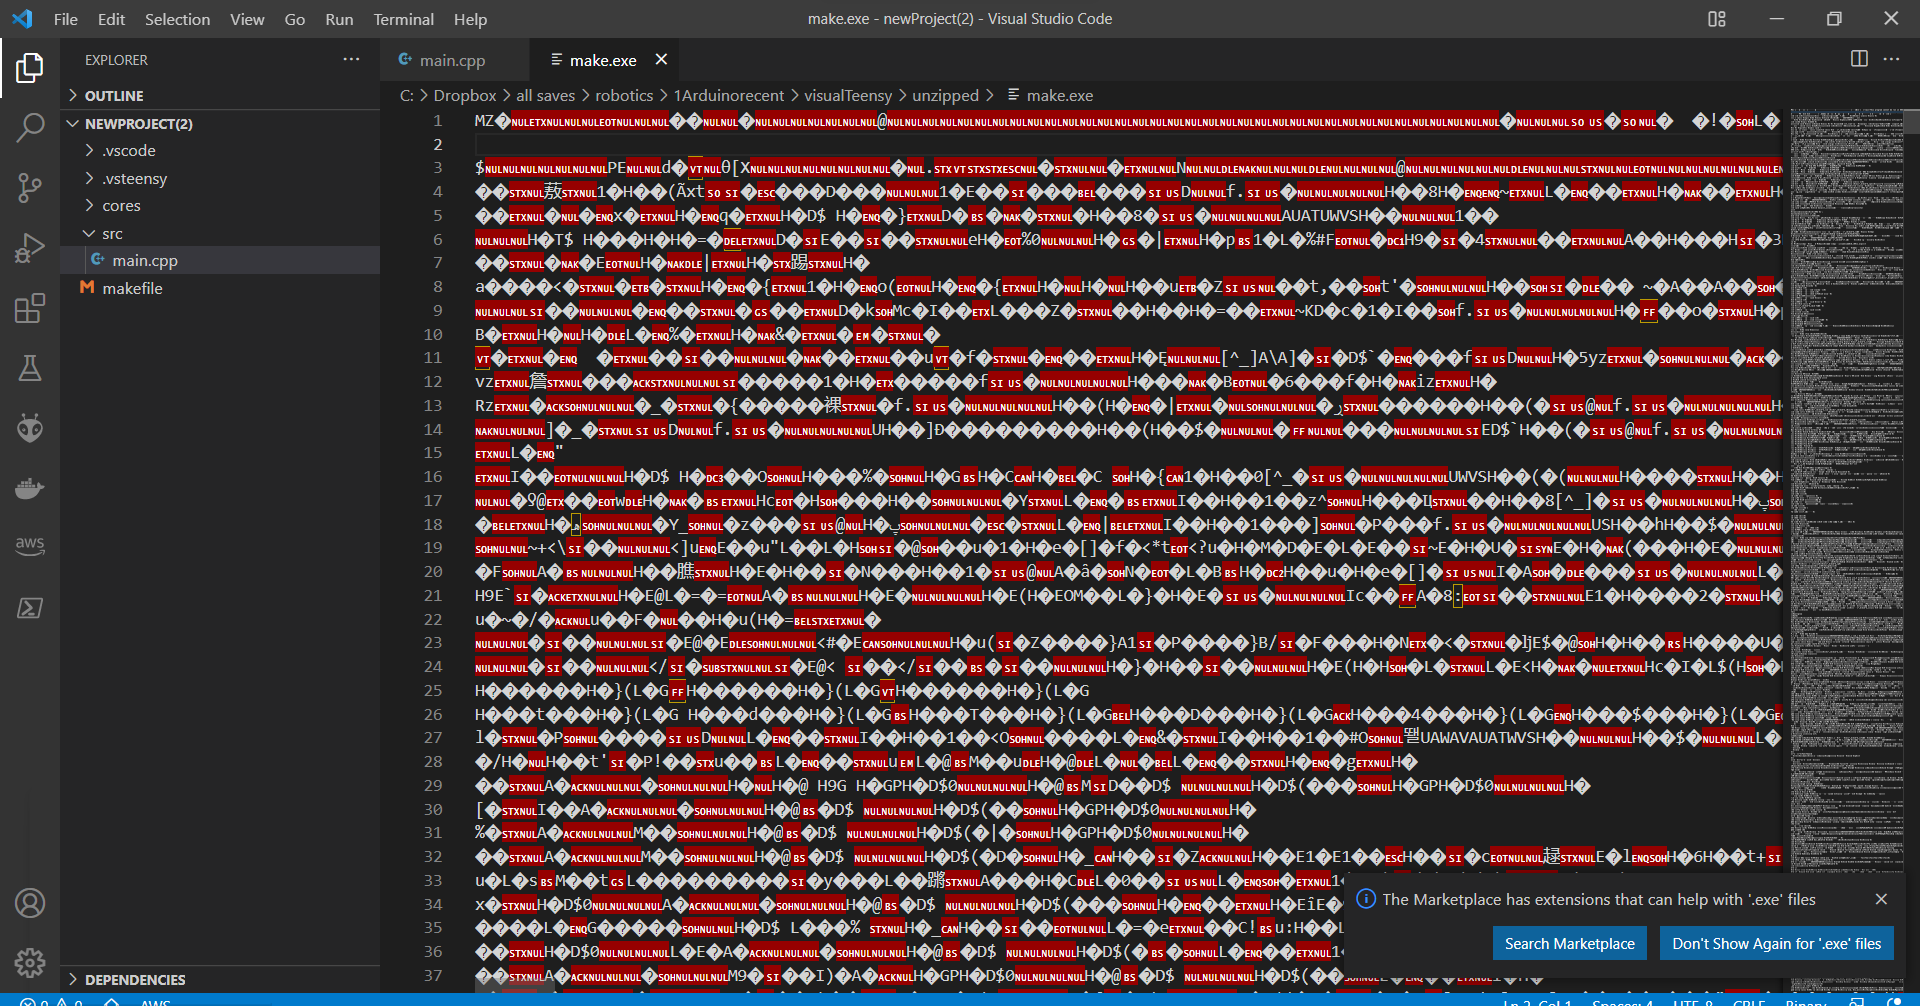This screenshot has width=1920, height=1006.
Task: Open the Search view
Action: [x=30, y=127]
